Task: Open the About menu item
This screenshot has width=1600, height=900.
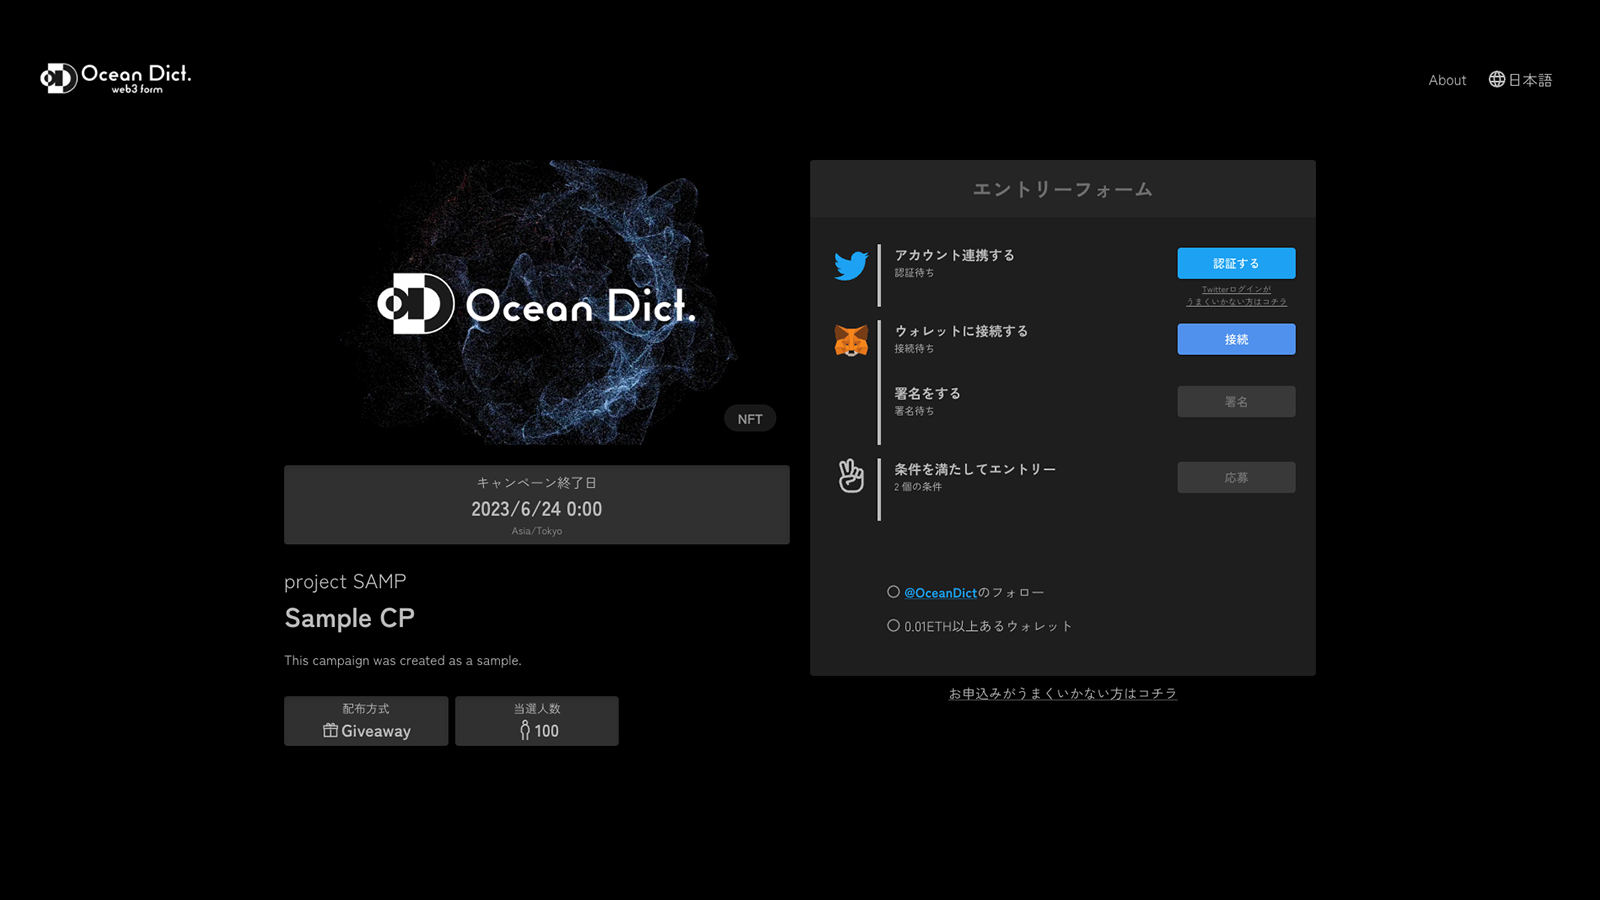Action: click(1447, 79)
